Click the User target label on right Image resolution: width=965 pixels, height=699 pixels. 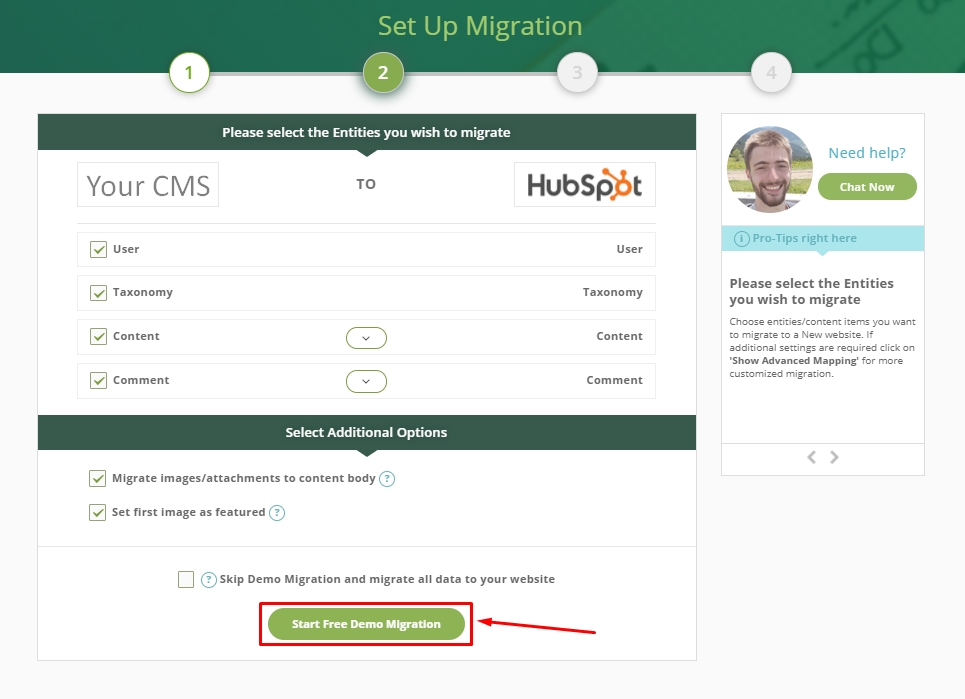click(x=630, y=249)
